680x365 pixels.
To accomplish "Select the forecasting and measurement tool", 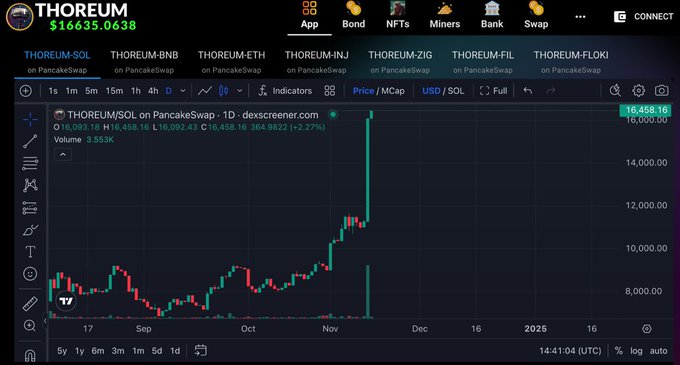I will click(x=30, y=208).
